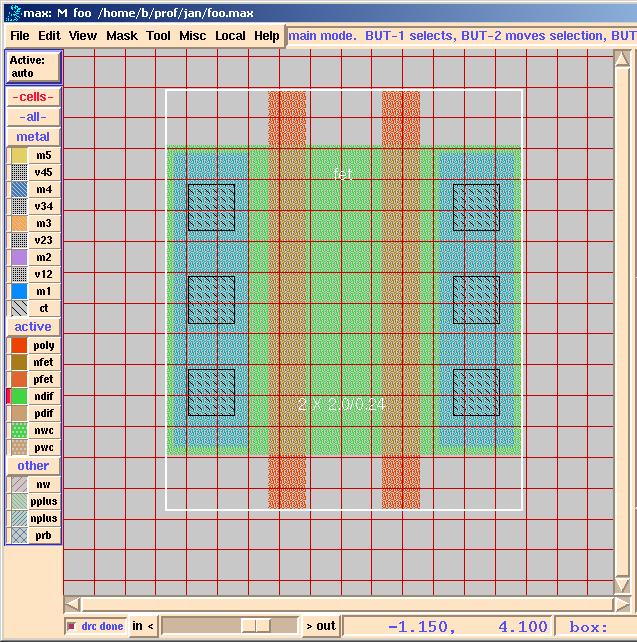Image resolution: width=637 pixels, height=642 pixels.
Task: Click horizontal scrollbar left arrow
Action: point(73,604)
